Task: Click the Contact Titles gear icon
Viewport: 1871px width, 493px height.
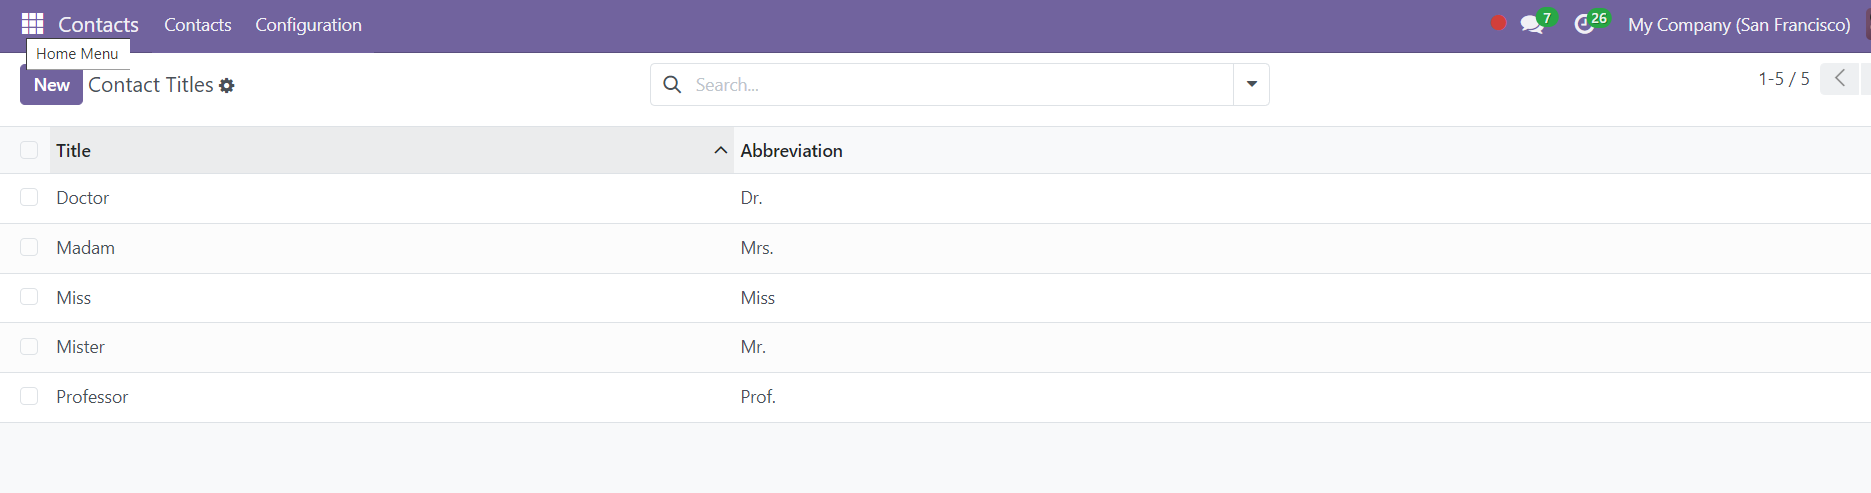Action: pos(227,86)
